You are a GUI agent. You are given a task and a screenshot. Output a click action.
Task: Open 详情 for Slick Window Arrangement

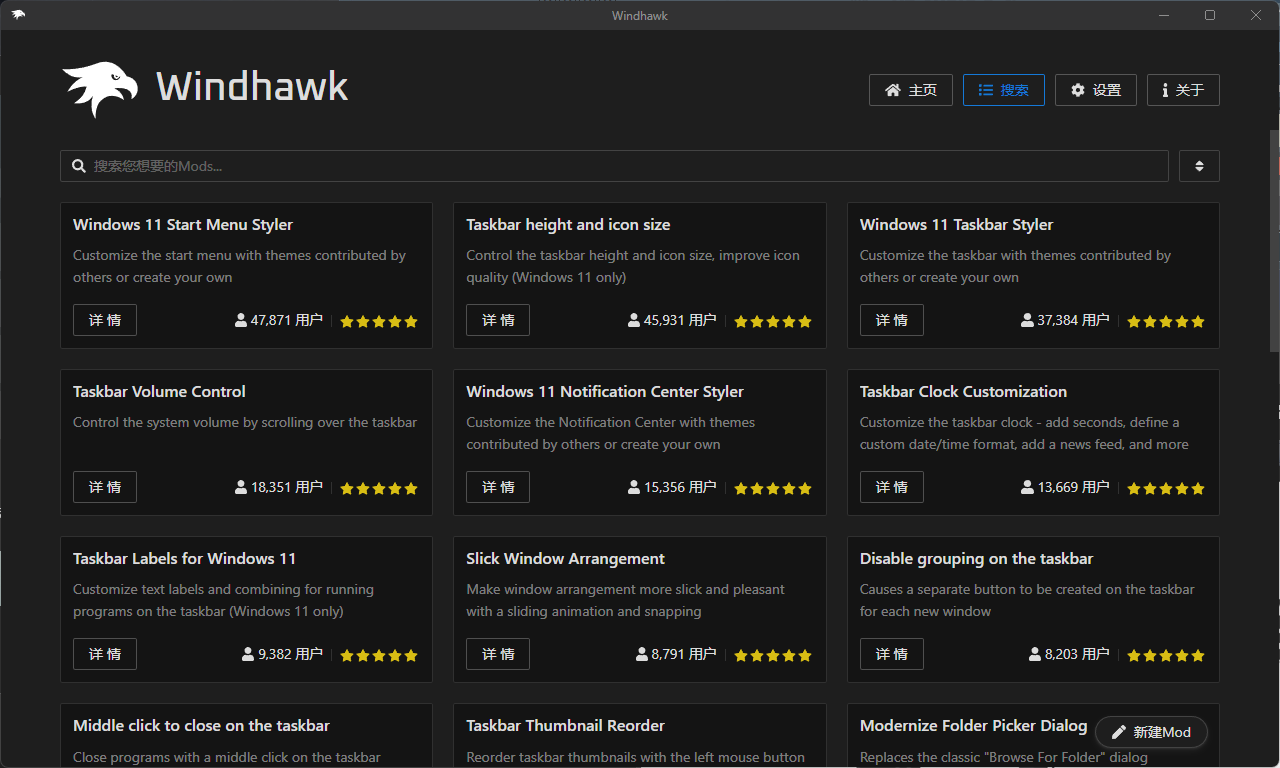click(x=497, y=653)
